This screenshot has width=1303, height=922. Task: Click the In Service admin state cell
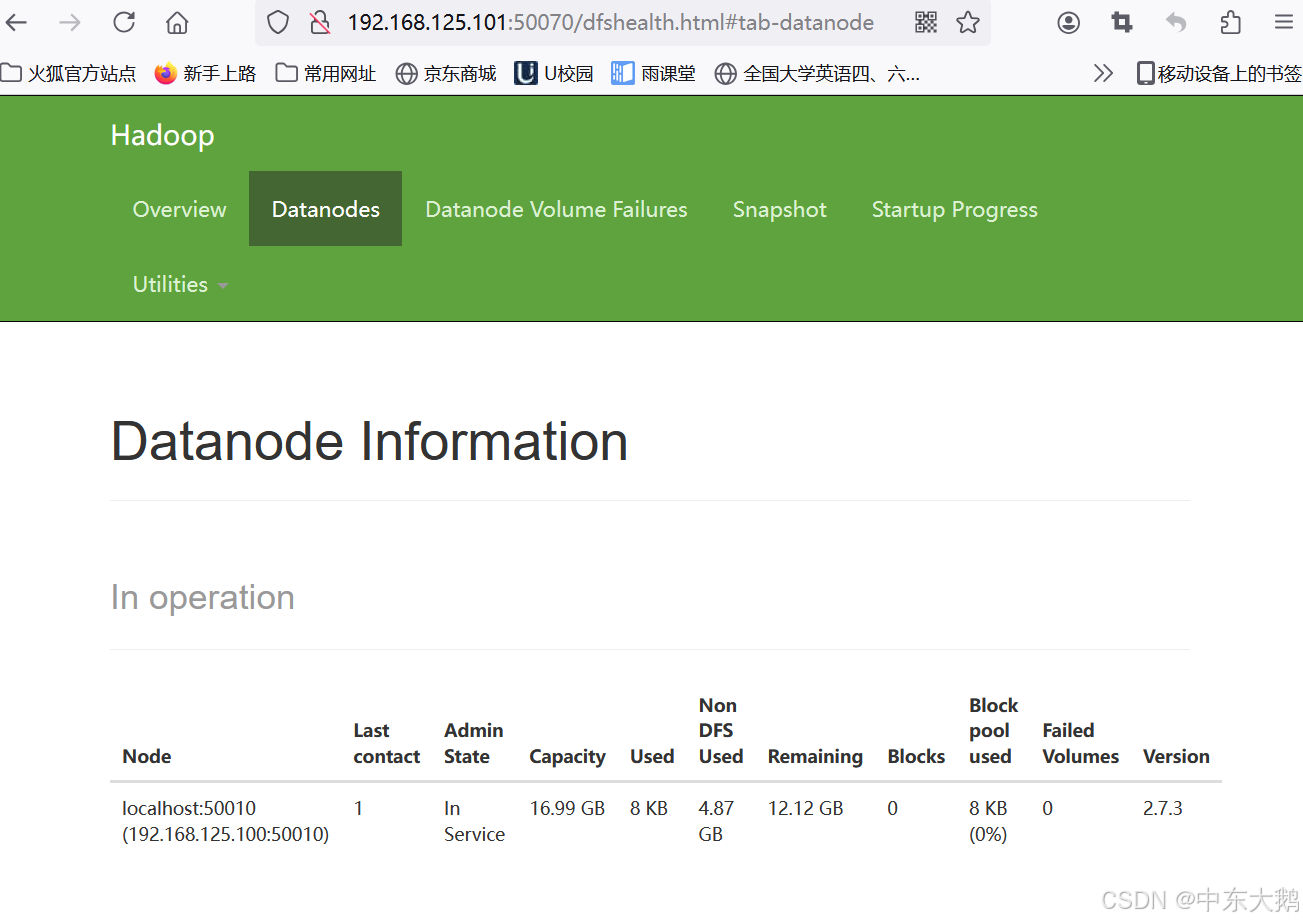click(x=474, y=821)
